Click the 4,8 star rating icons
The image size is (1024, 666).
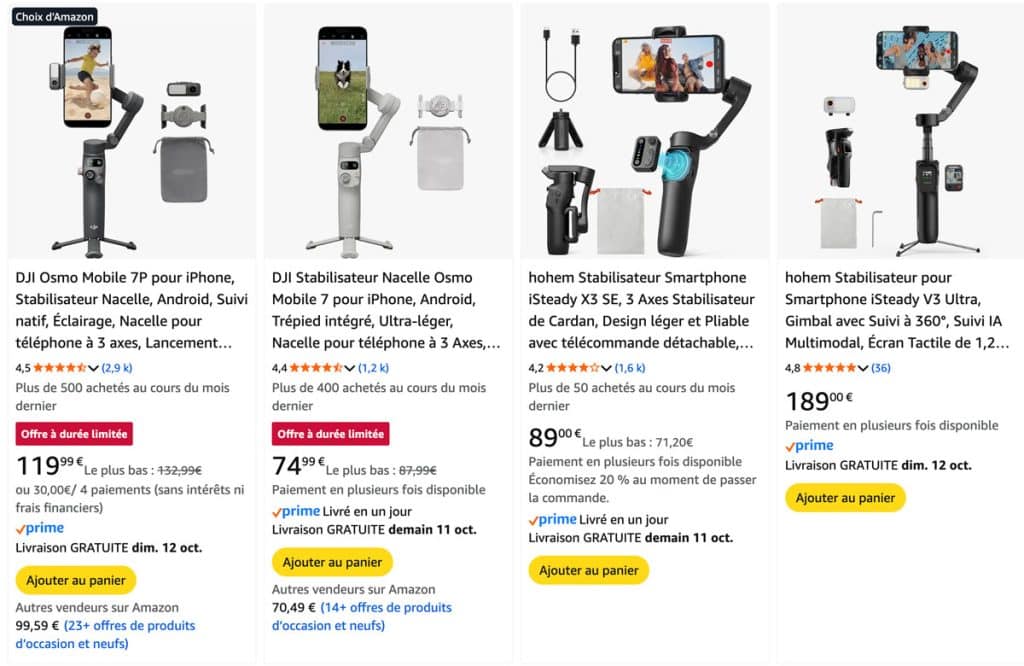pyautogui.click(x=829, y=368)
